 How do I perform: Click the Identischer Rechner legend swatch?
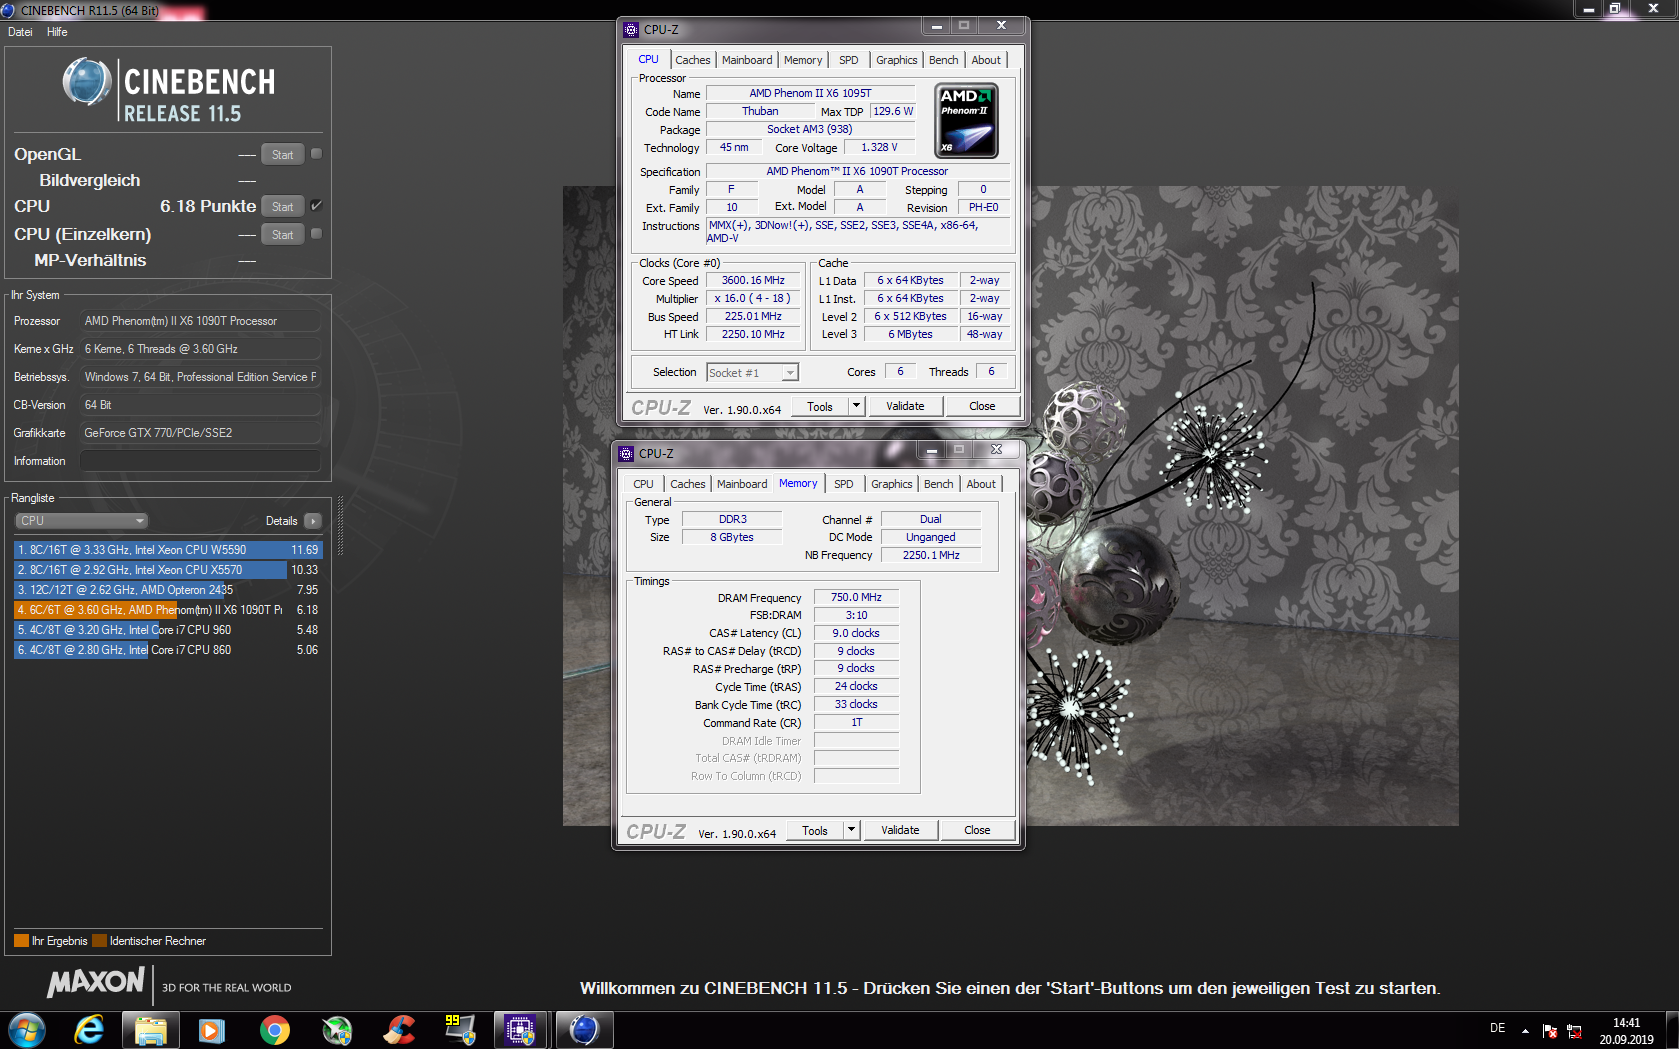point(99,941)
